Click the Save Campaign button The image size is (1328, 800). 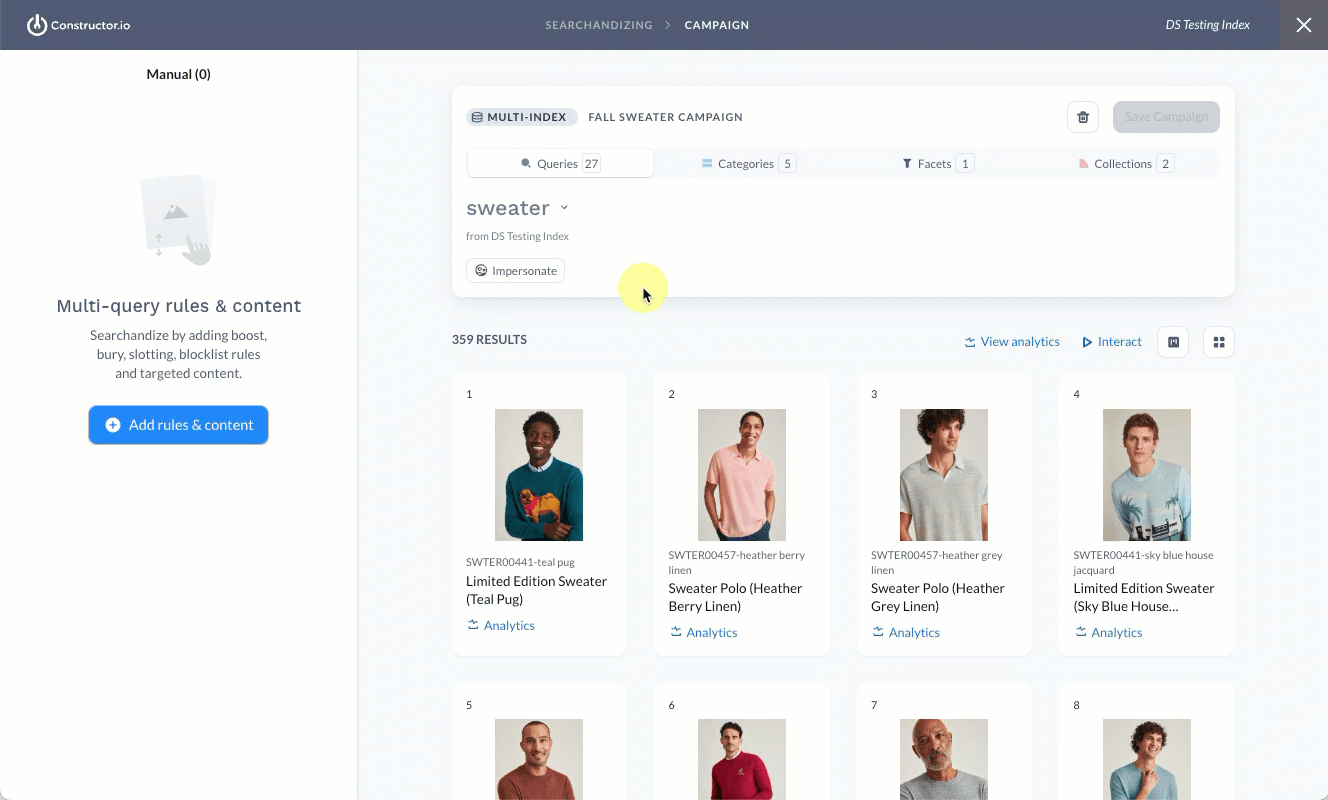click(x=1166, y=117)
